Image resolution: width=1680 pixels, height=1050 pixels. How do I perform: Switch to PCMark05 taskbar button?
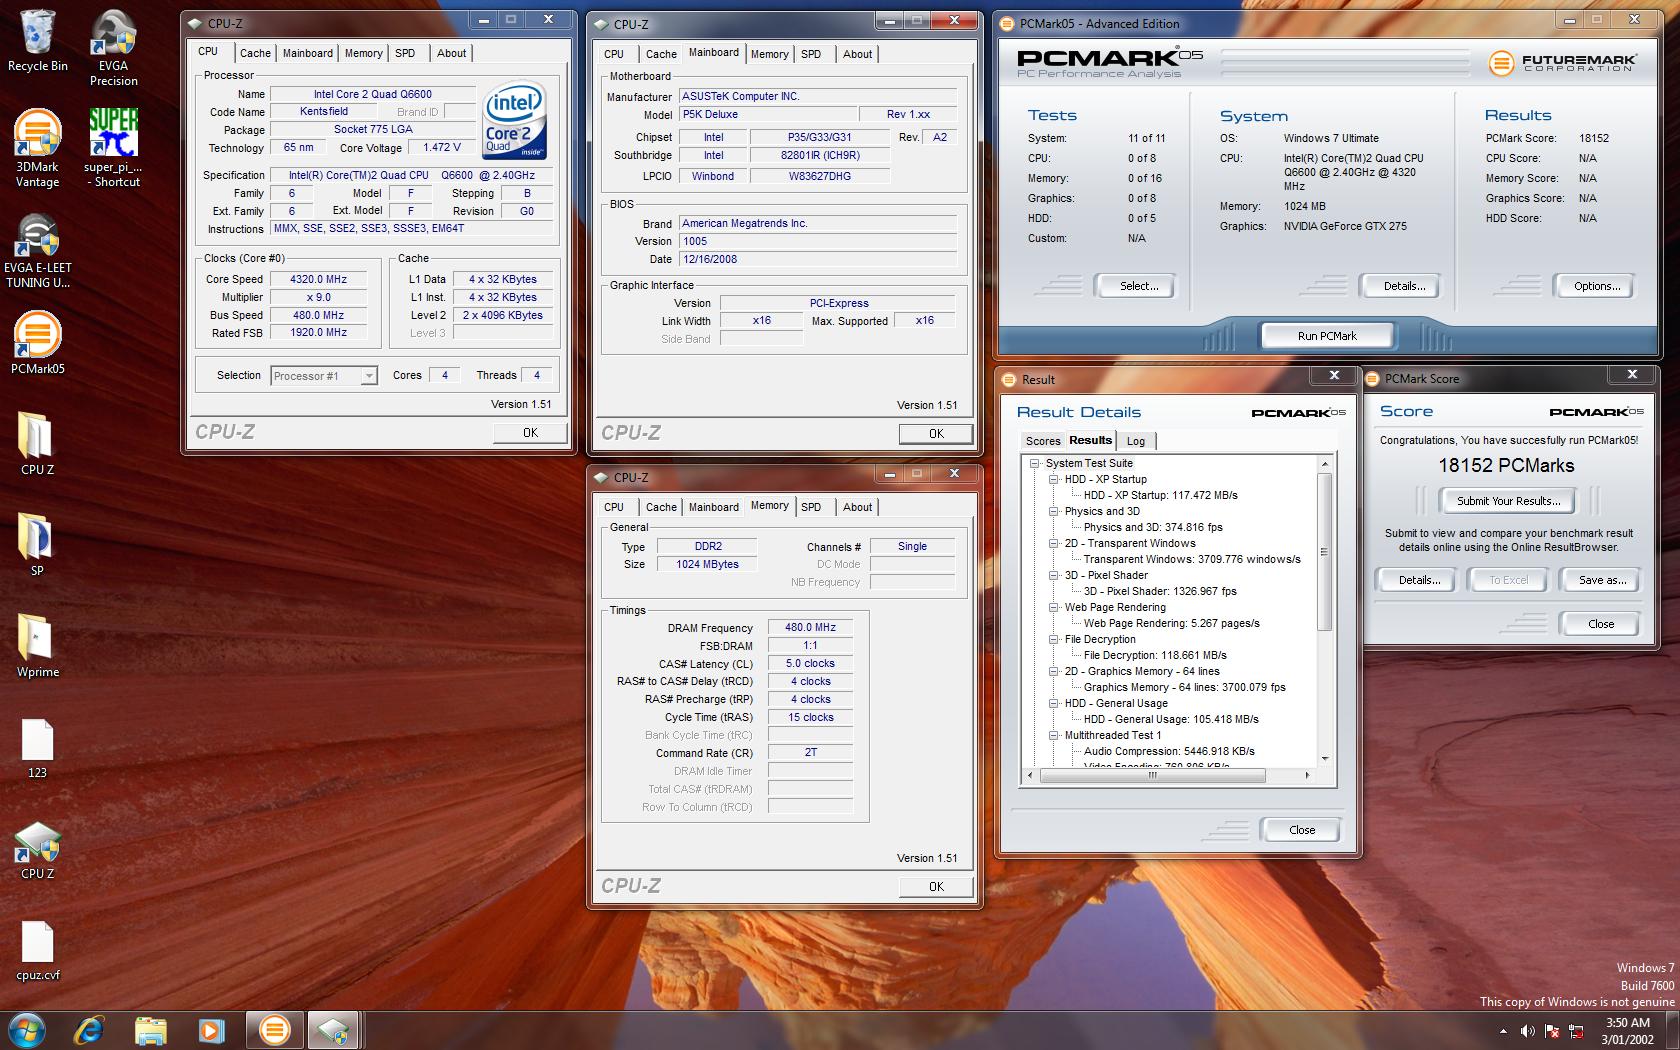click(273, 1030)
